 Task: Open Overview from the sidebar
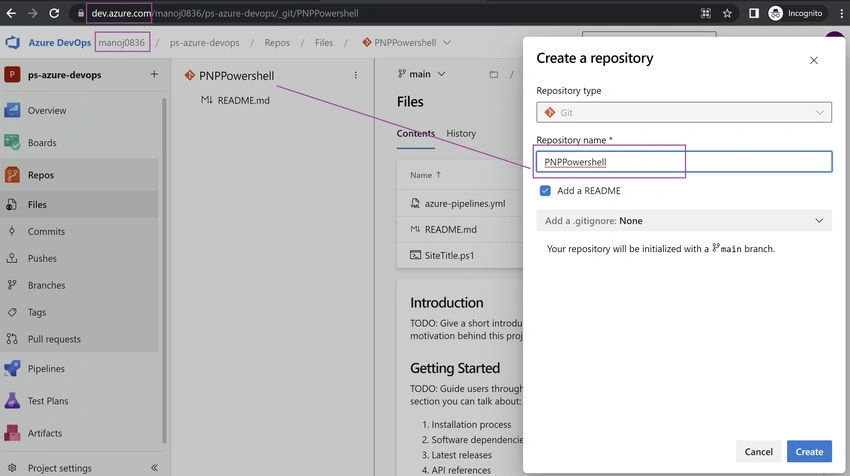[47, 111]
